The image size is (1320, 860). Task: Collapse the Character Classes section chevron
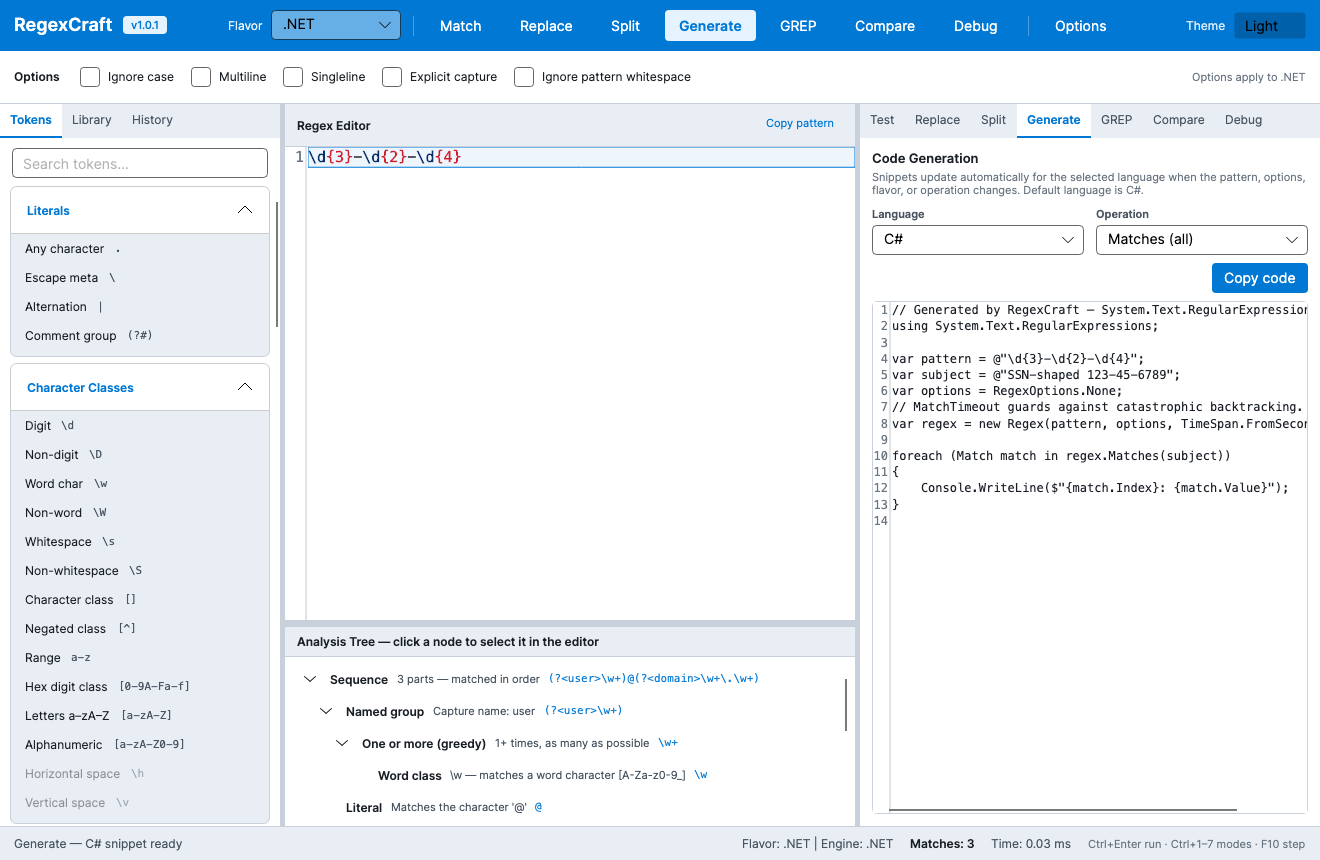[245, 388]
